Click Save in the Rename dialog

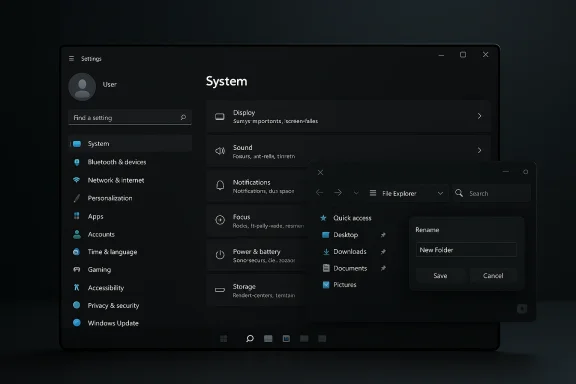[440, 276]
